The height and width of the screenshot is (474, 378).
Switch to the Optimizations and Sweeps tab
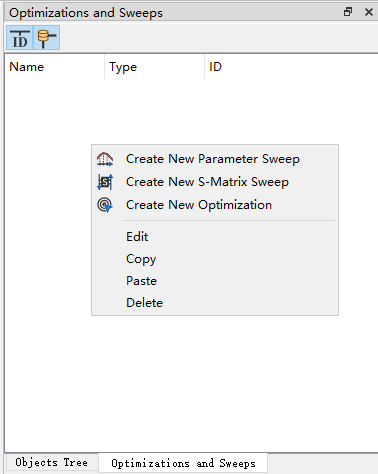(183, 463)
